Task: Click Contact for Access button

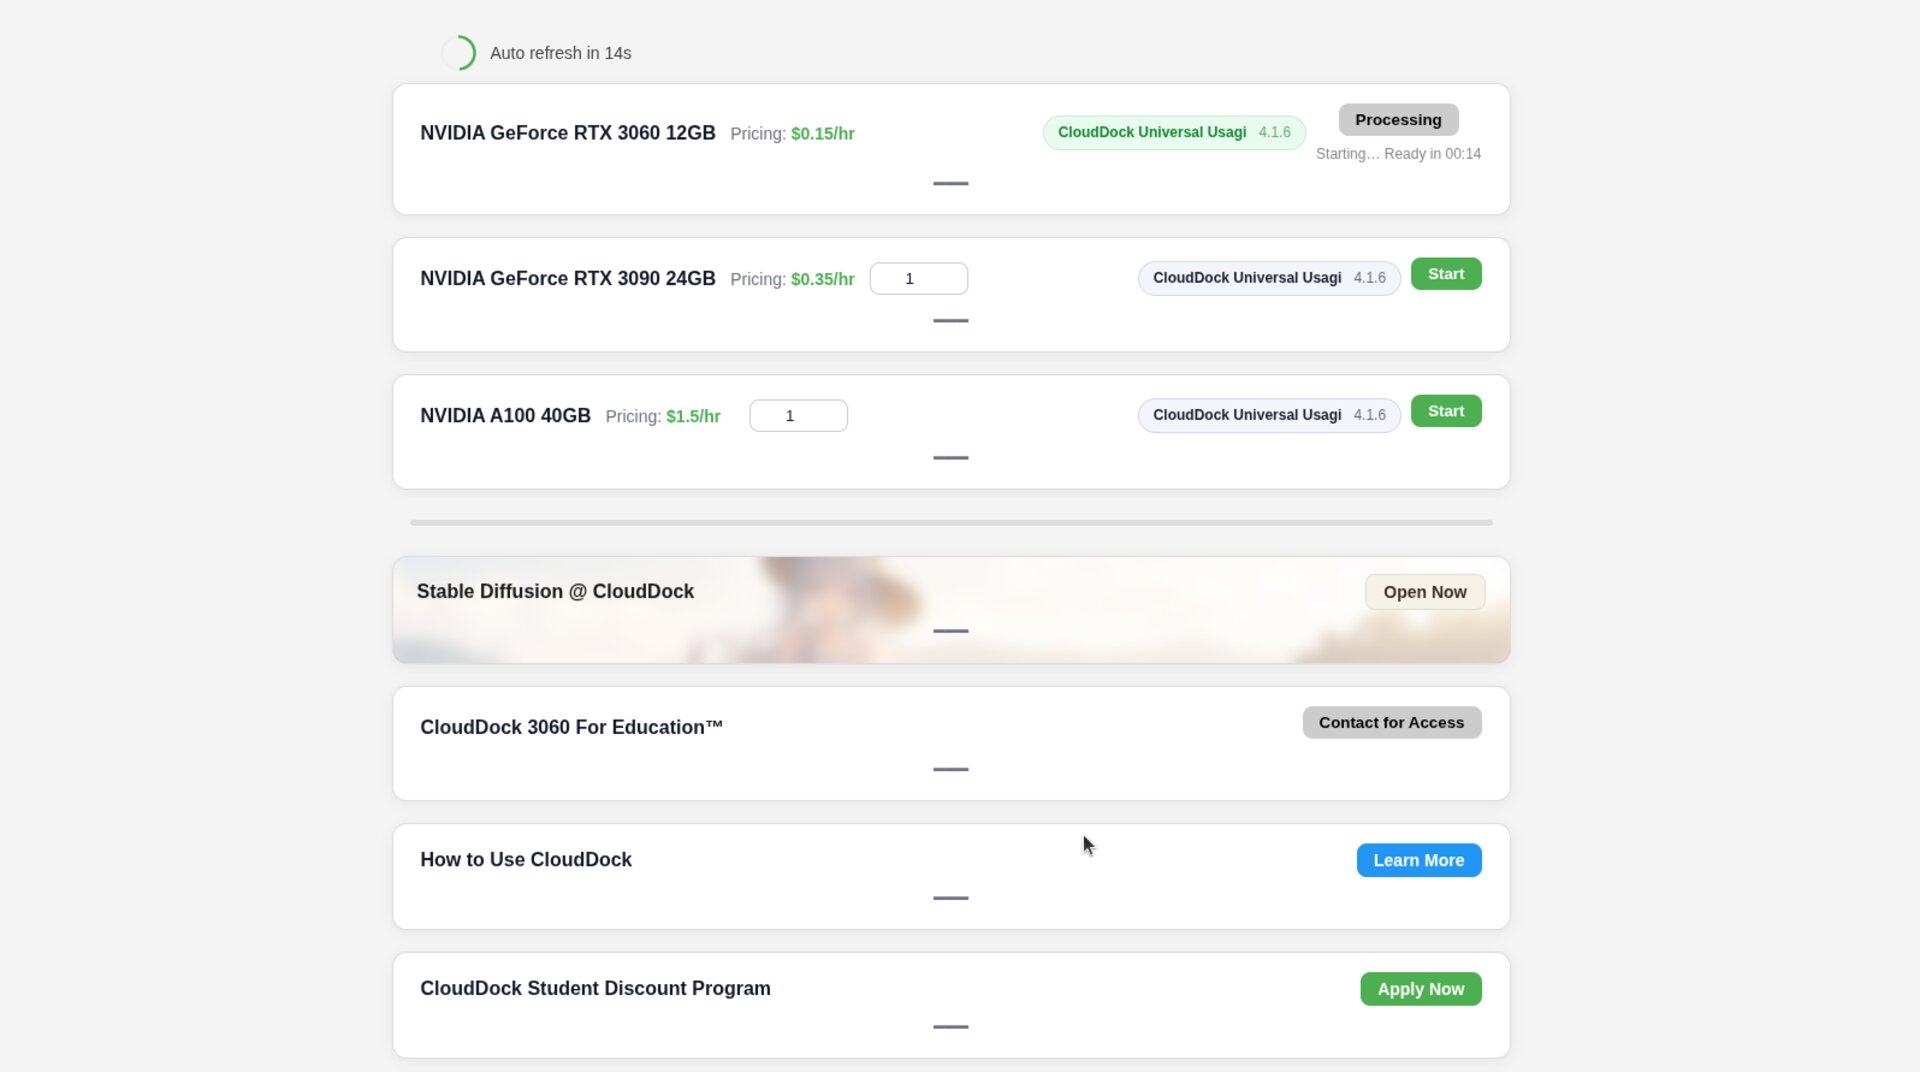Action: 1391,723
